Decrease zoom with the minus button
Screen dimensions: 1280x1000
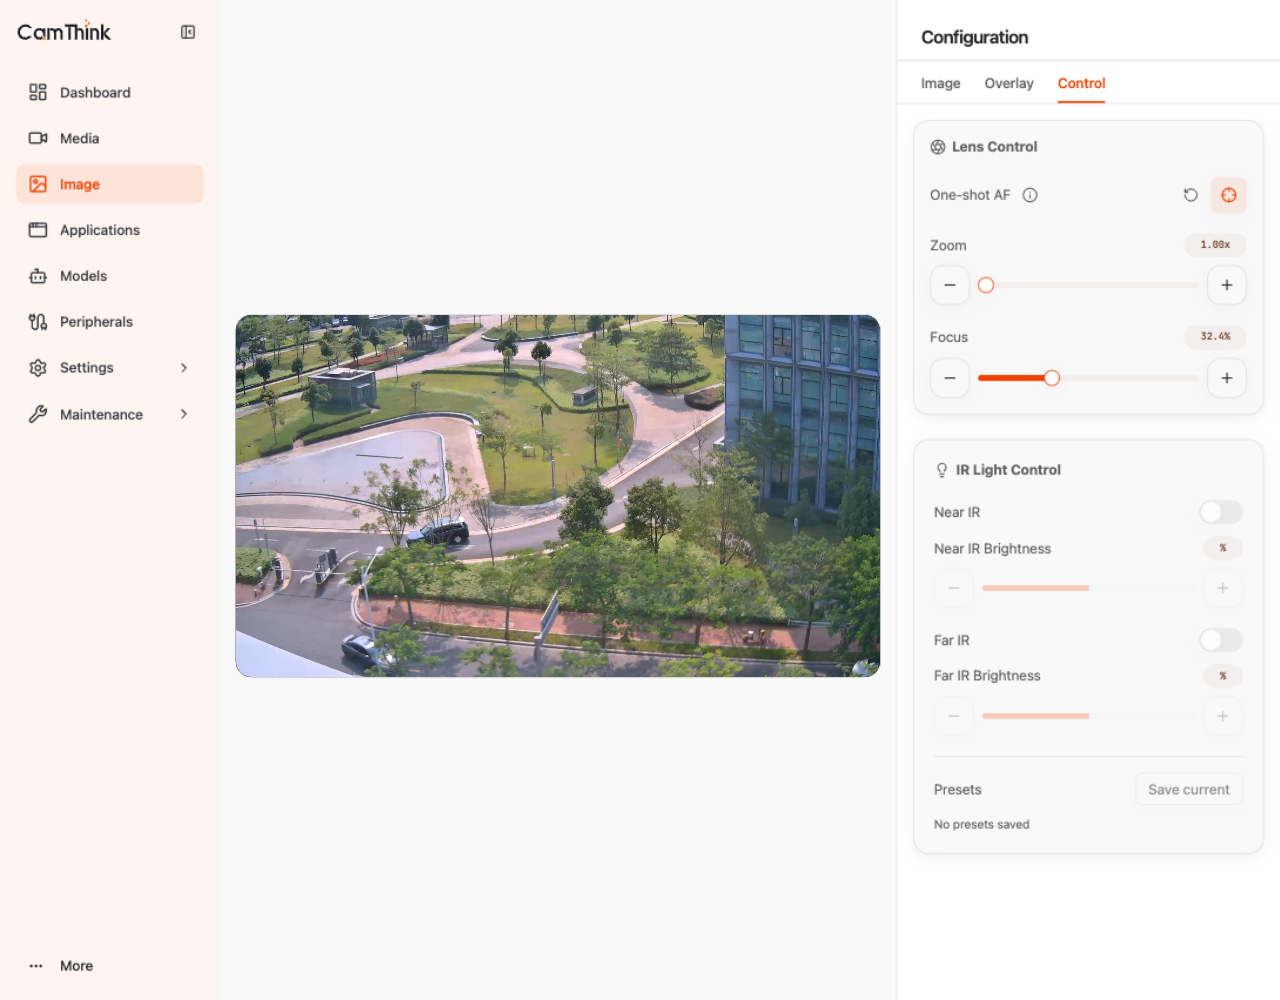pyautogui.click(x=950, y=285)
